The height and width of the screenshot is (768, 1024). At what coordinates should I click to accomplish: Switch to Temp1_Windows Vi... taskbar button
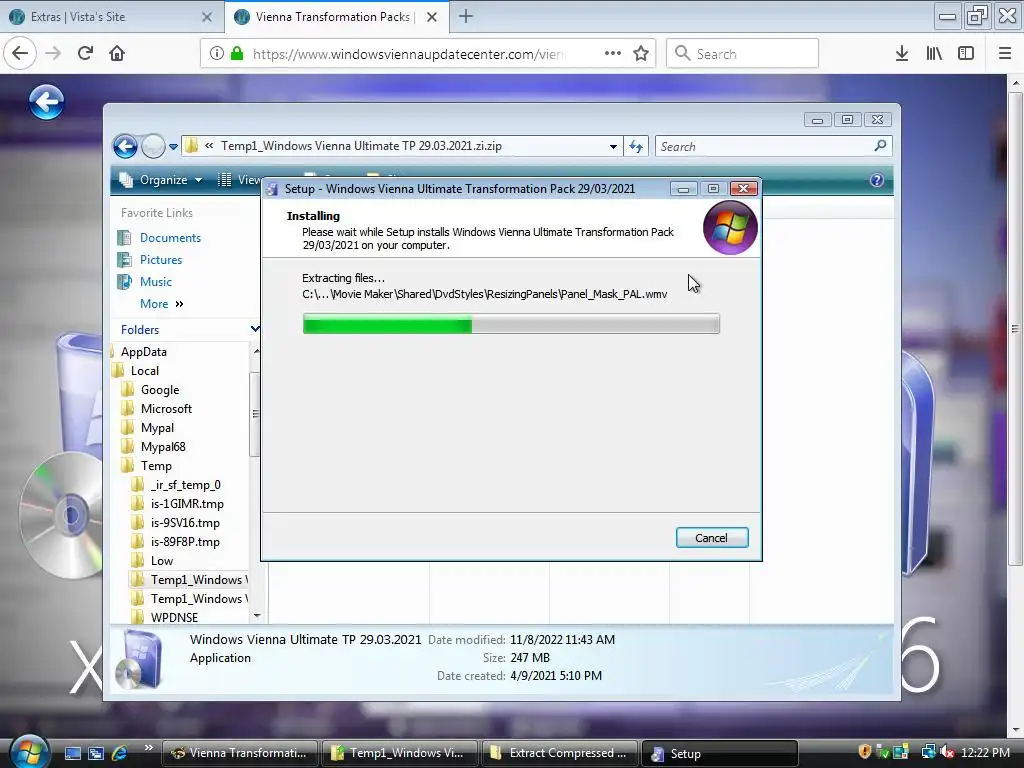pos(399,753)
